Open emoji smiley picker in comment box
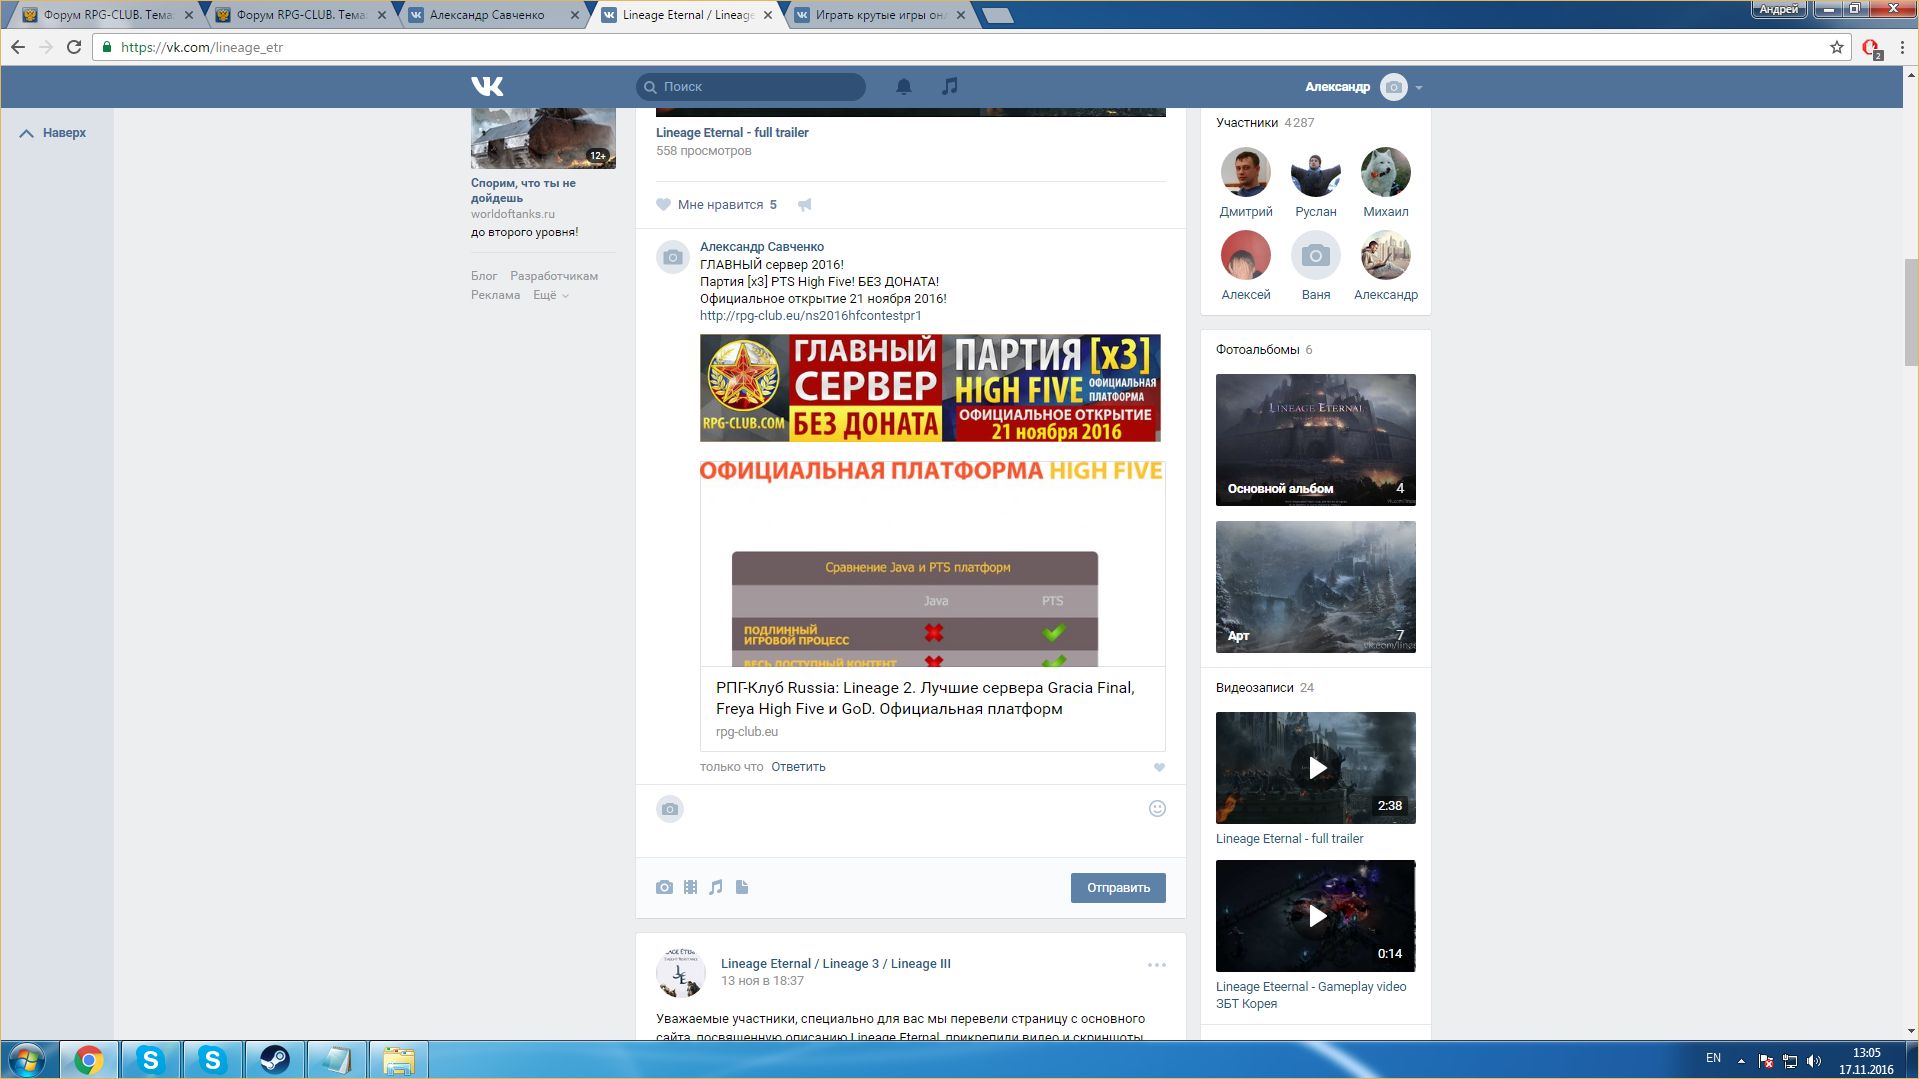This screenshot has height=1079, width=1919. pos(1157,809)
